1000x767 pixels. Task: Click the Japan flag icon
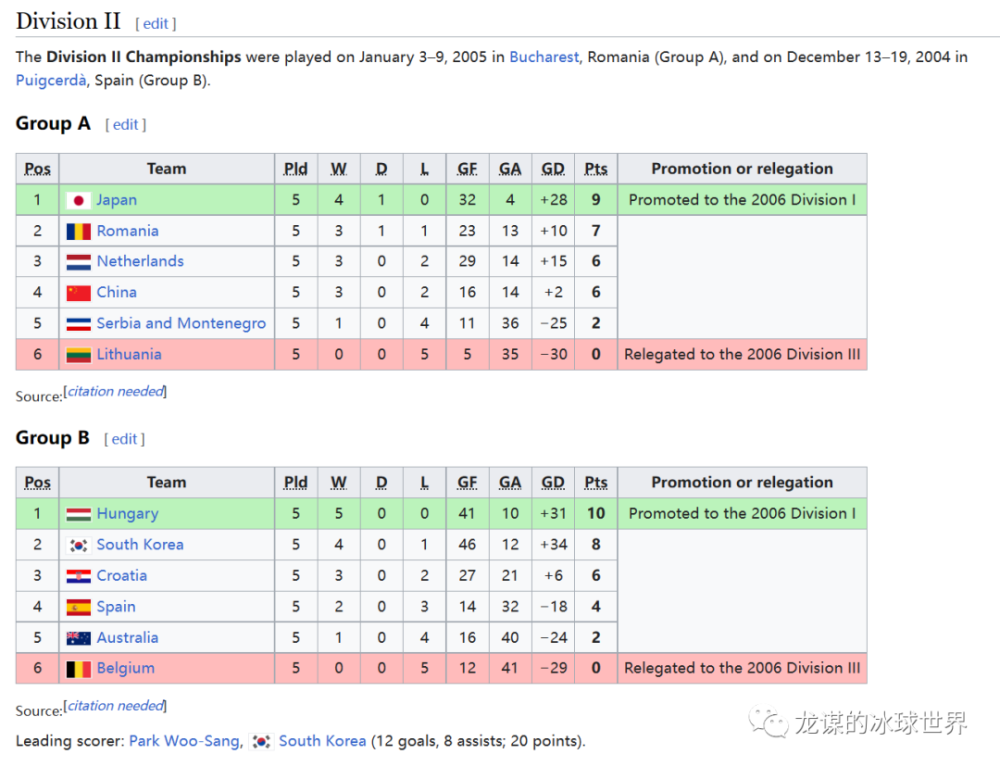click(x=78, y=201)
